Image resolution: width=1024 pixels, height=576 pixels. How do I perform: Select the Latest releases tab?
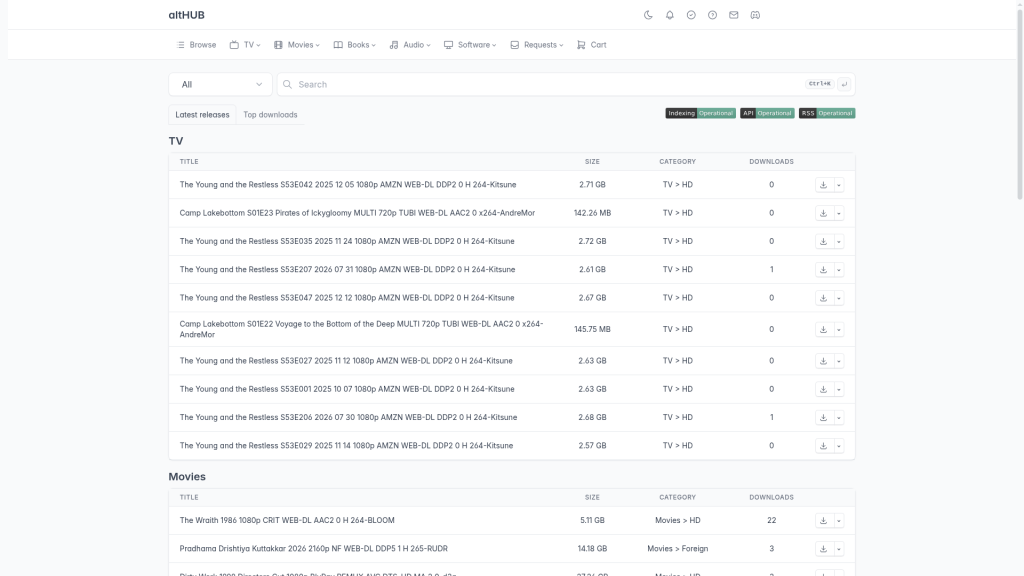click(x=202, y=115)
